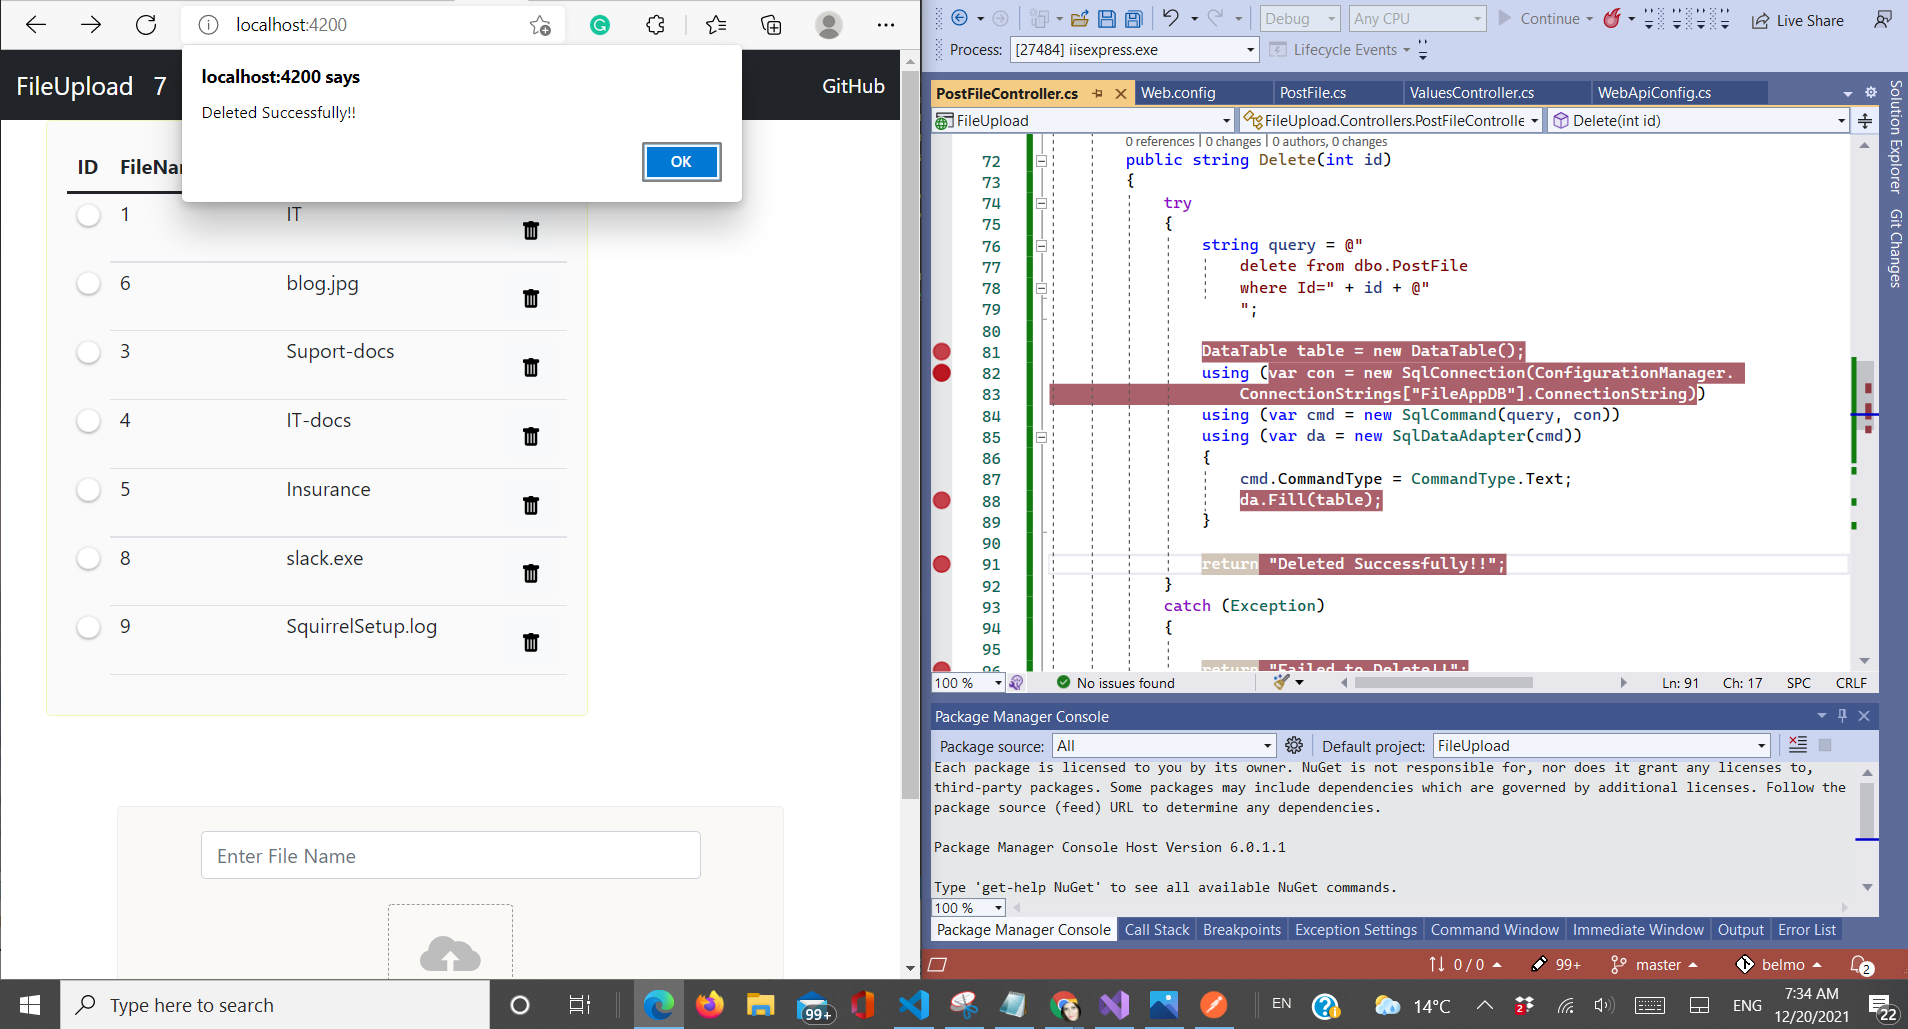Click the Save icon in Visual Studio toolbar

(x=1107, y=18)
